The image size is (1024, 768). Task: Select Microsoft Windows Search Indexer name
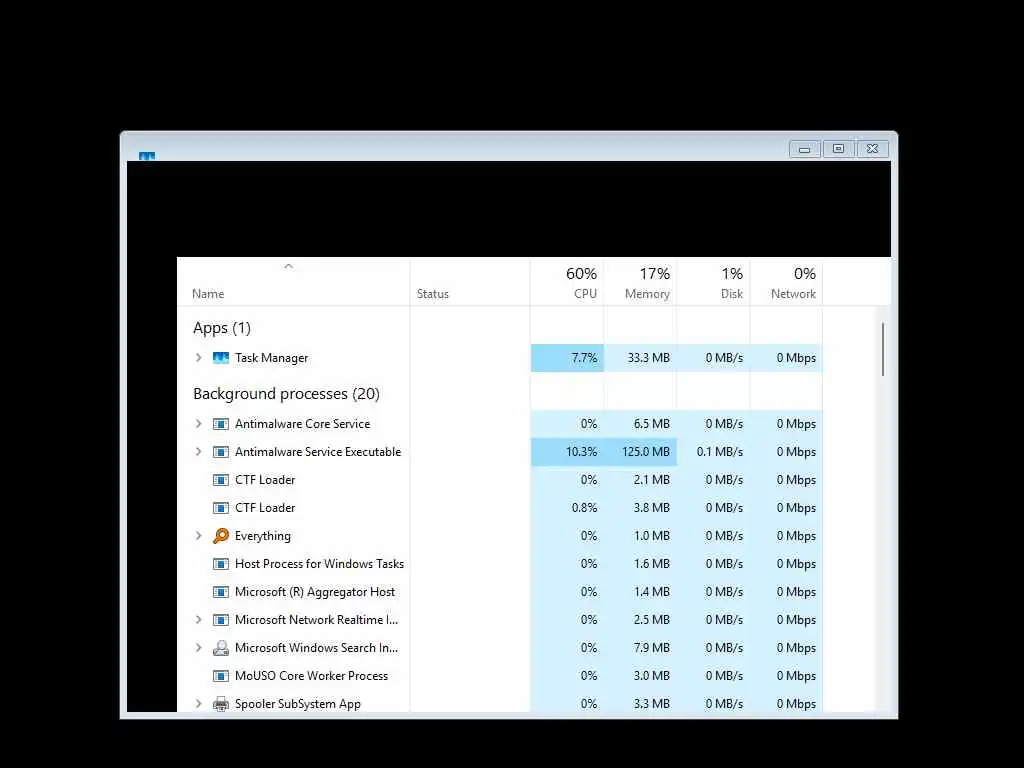[316, 648]
